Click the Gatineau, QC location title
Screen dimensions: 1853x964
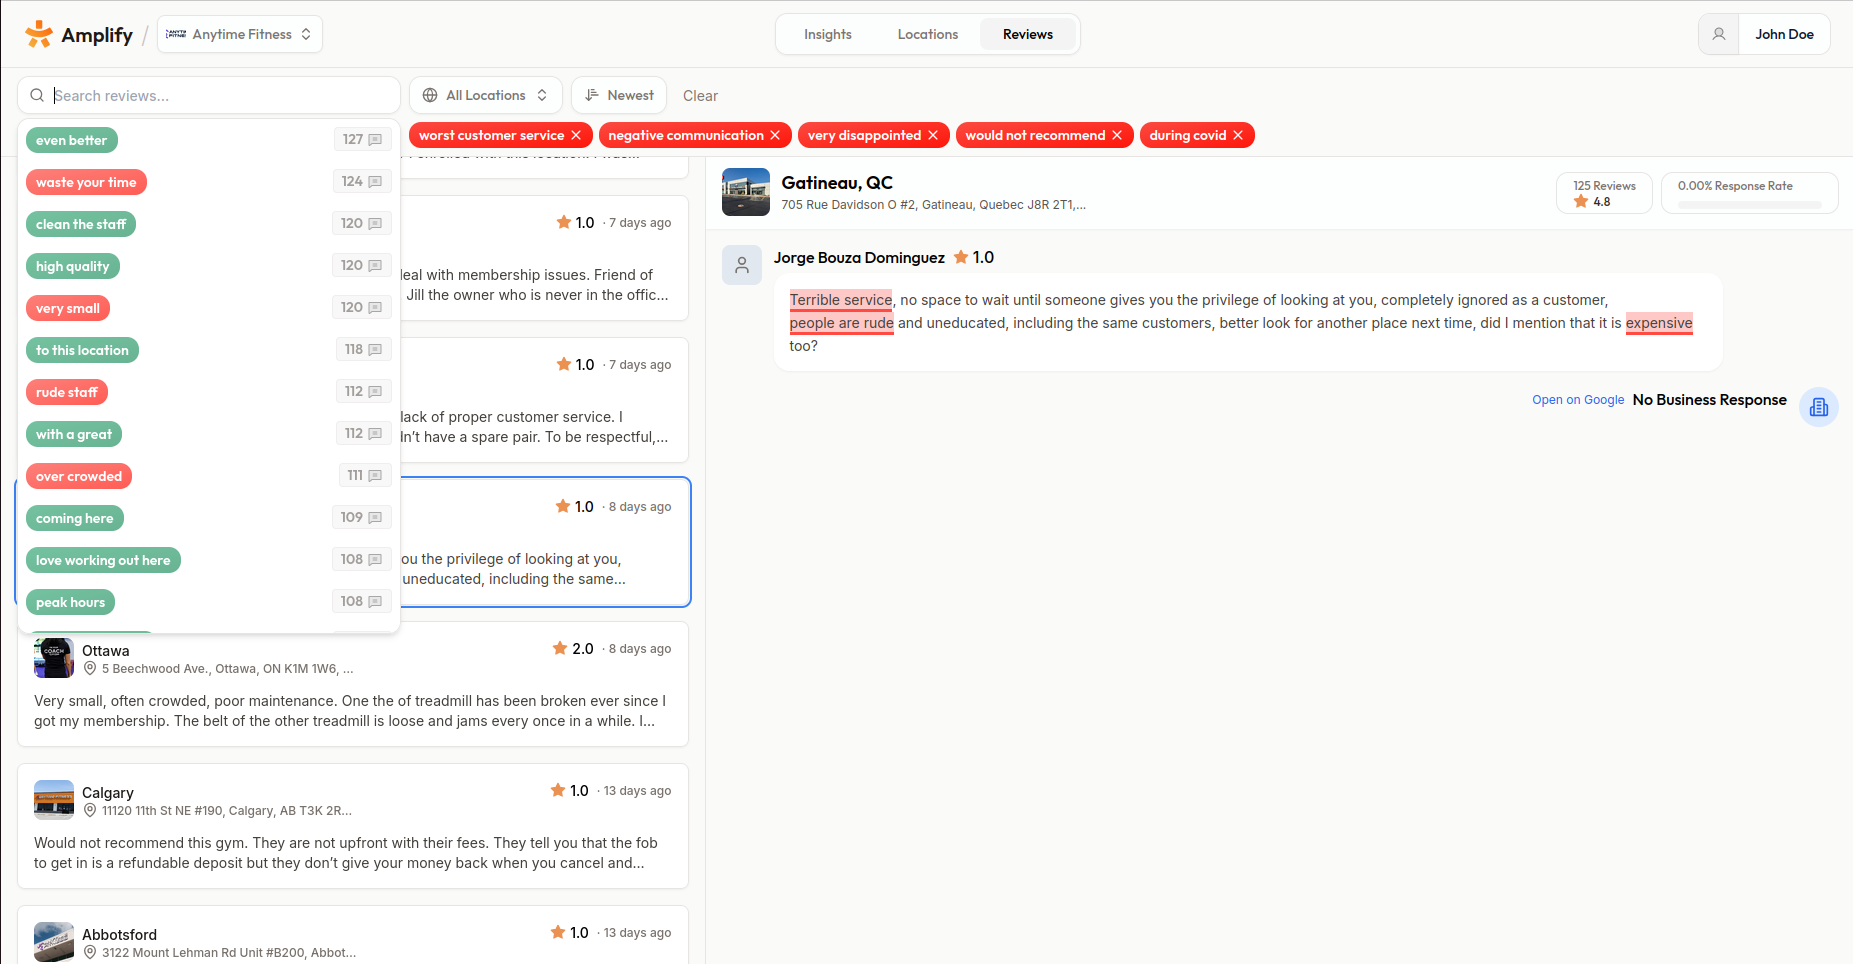(837, 183)
